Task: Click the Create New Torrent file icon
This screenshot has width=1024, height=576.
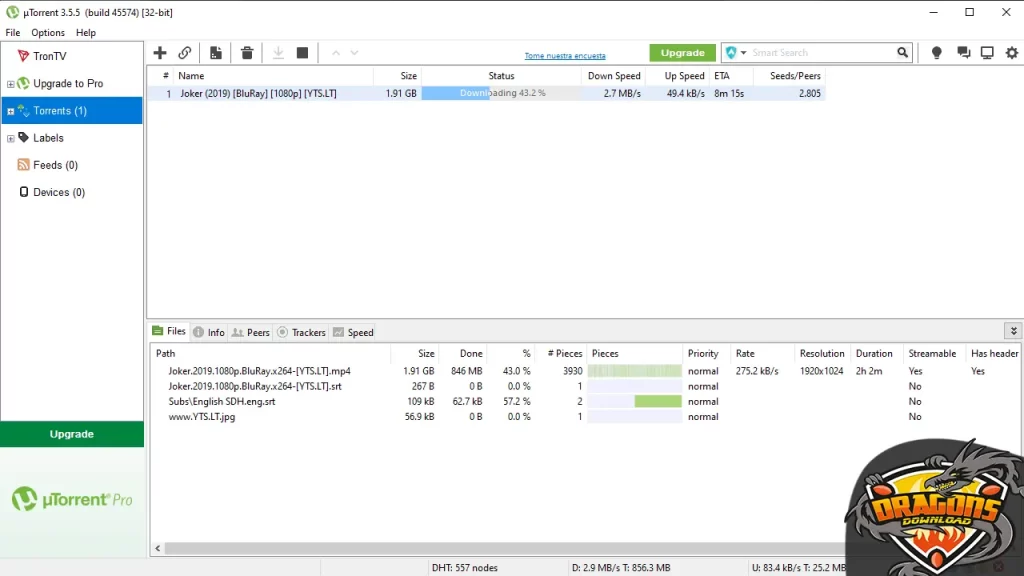Action: [216, 53]
